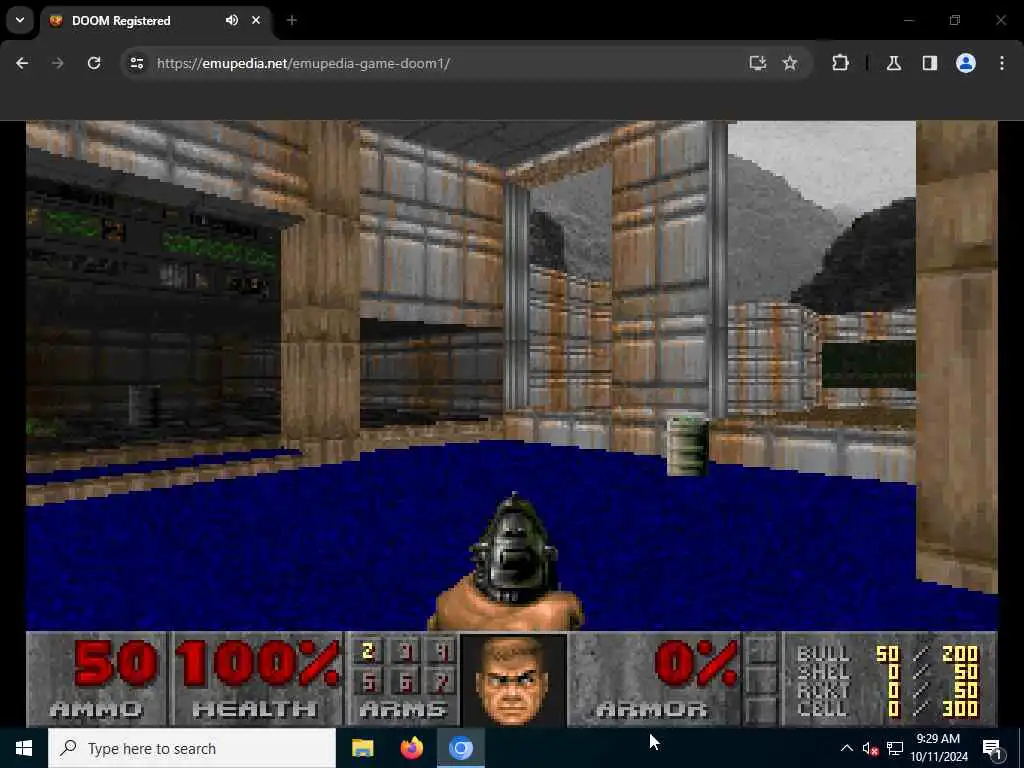
Task: Click the BULL ammo row label
Action: pos(823,653)
